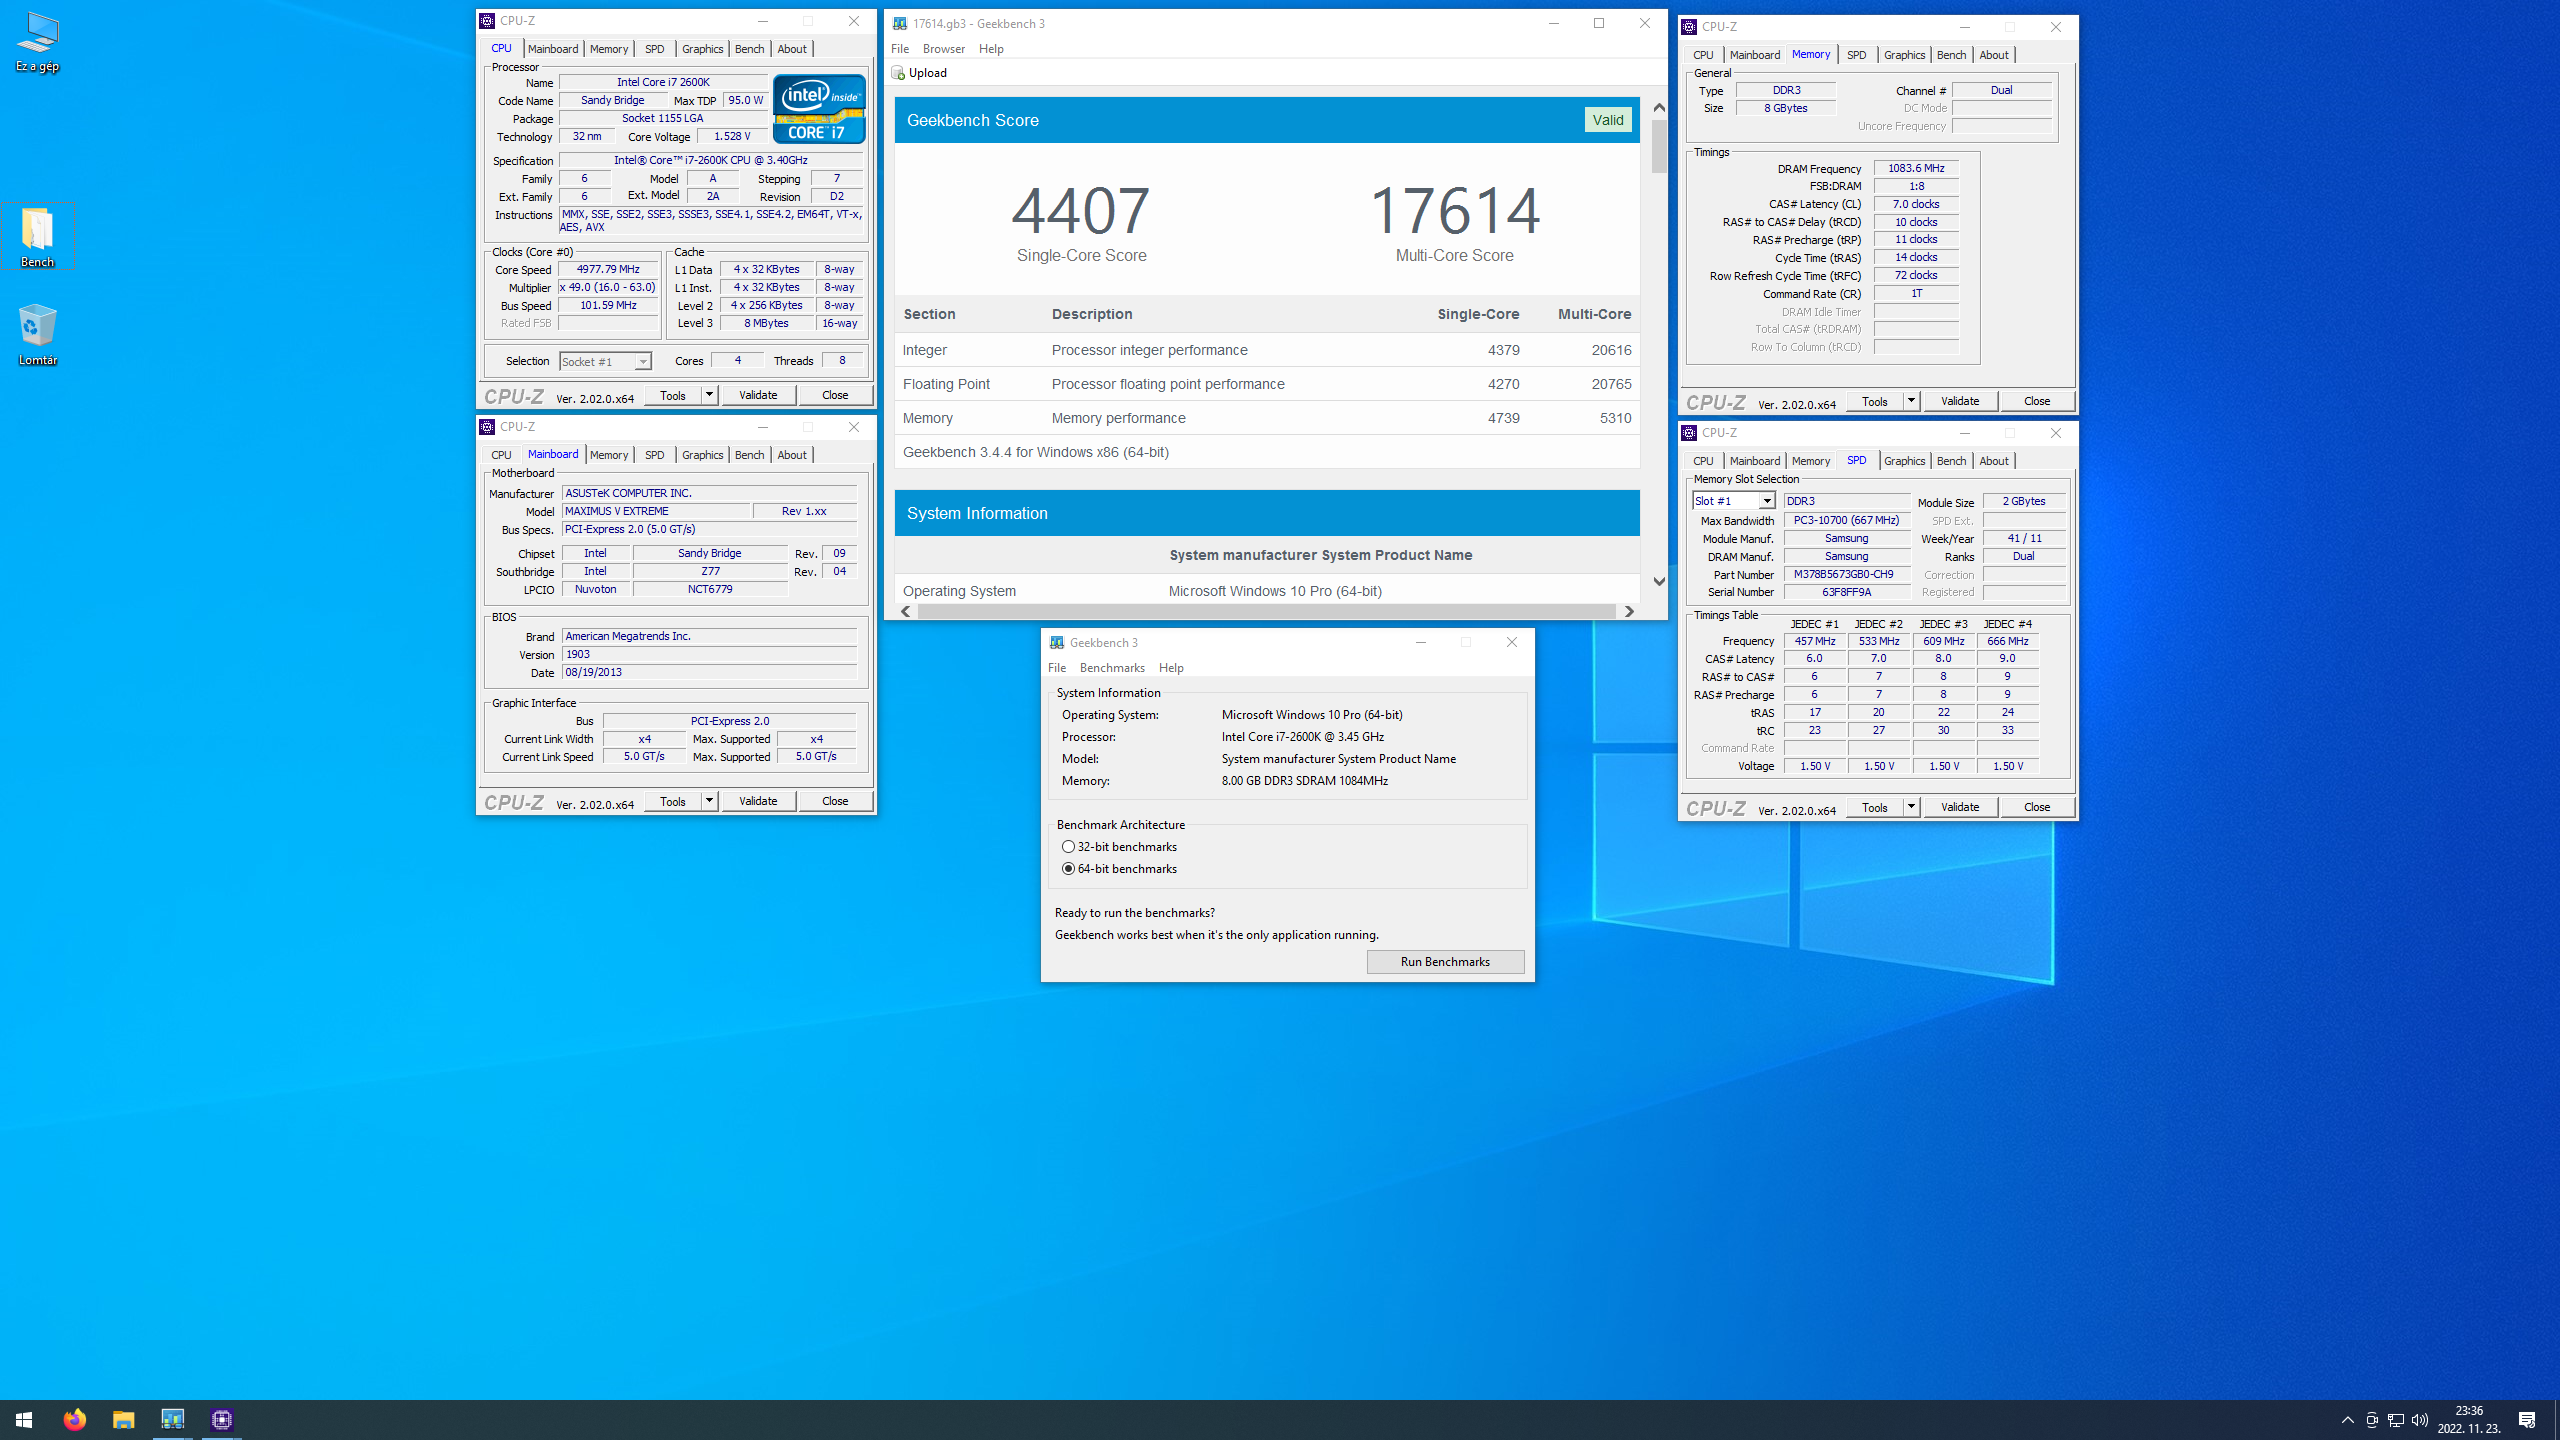The height and width of the screenshot is (1440, 2560).
Task: Select the 64-bit benchmarks option
Action: 1119,869
